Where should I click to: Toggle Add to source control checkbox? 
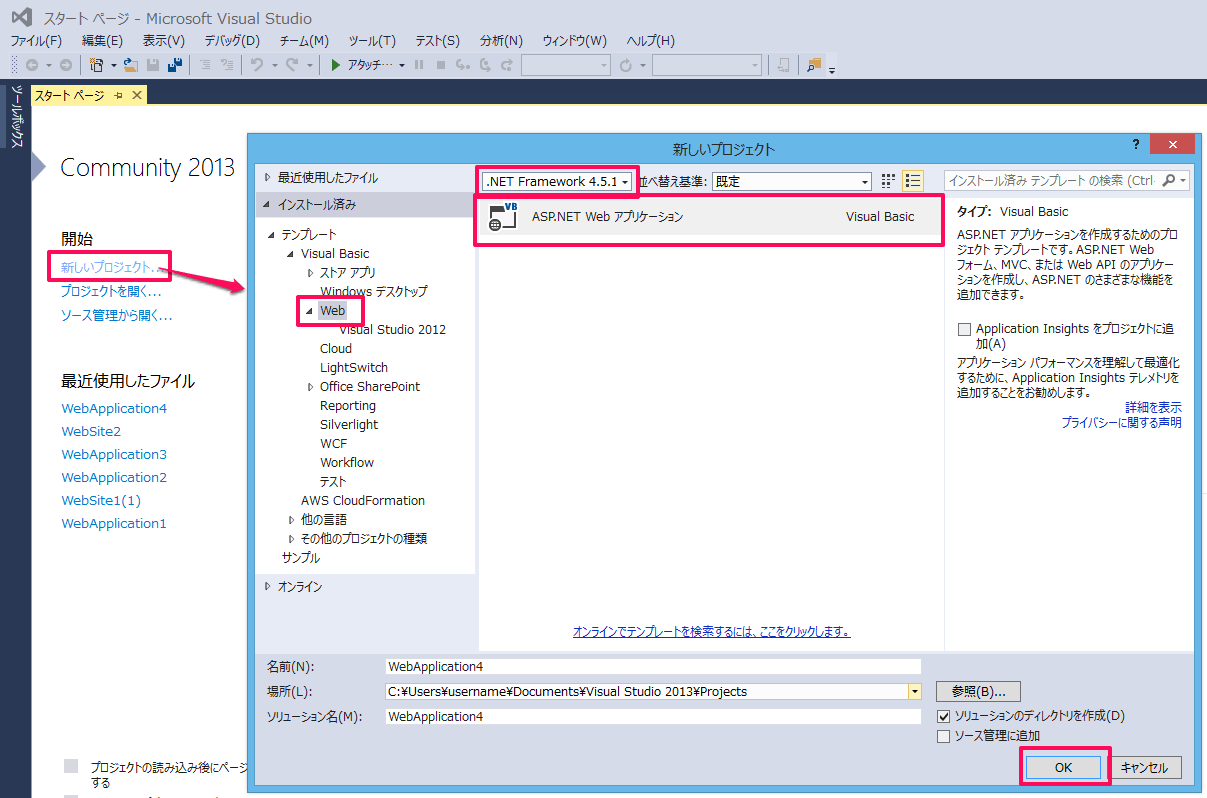(943, 736)
